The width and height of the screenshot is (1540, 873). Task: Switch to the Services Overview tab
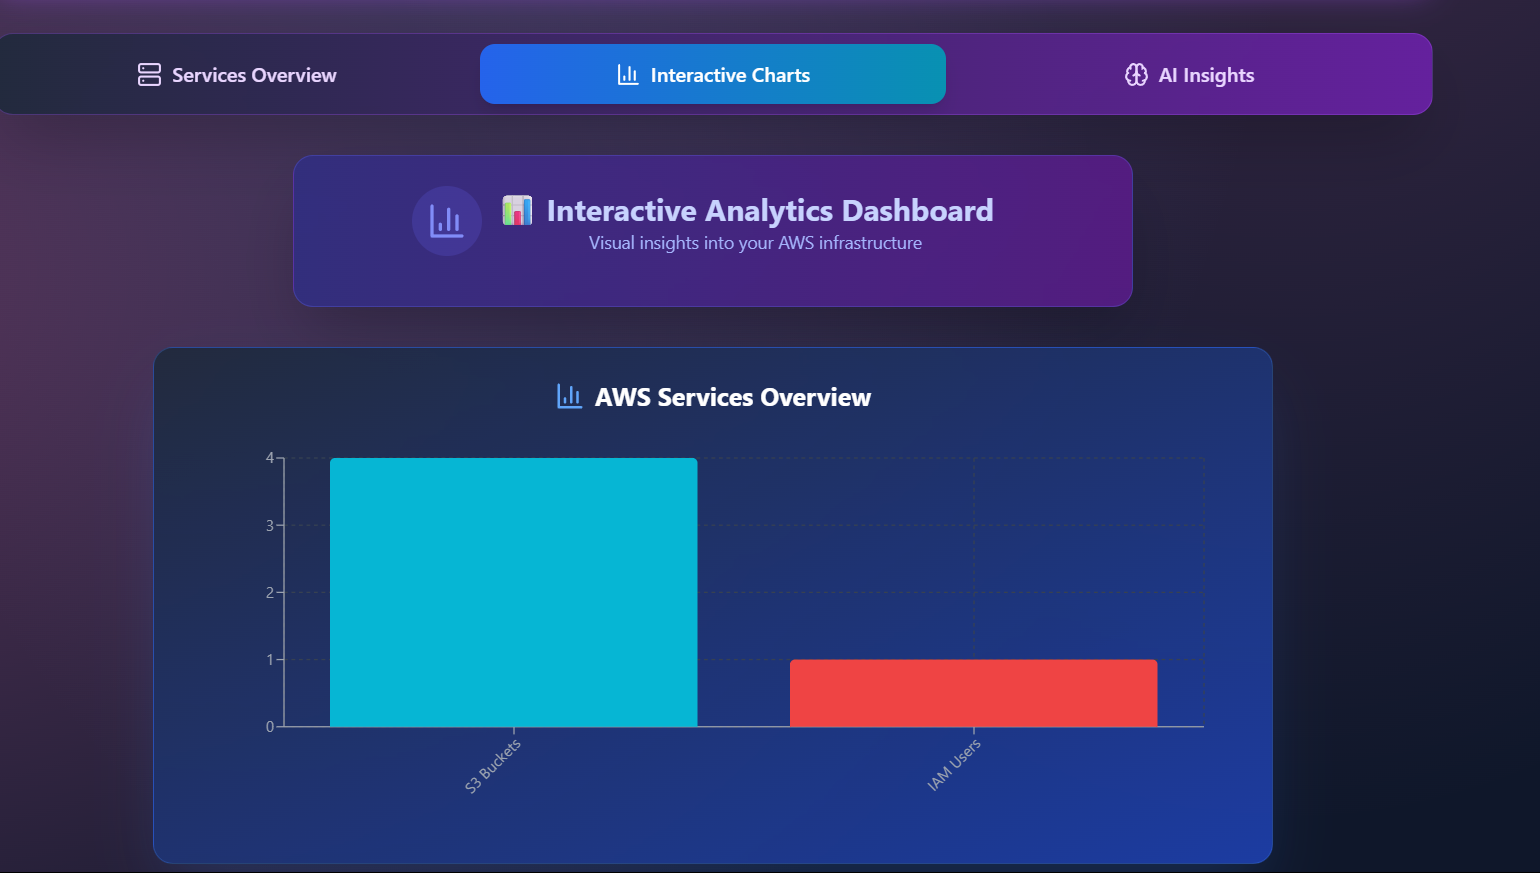[x=237, y=75]
